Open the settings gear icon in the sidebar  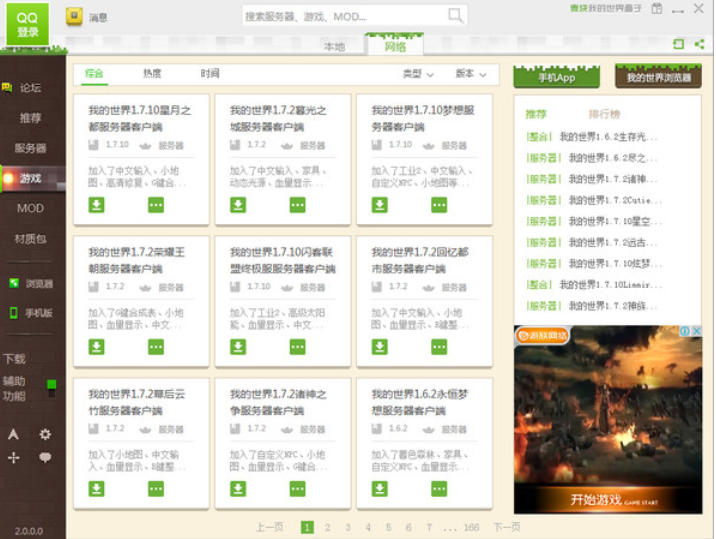45,434
